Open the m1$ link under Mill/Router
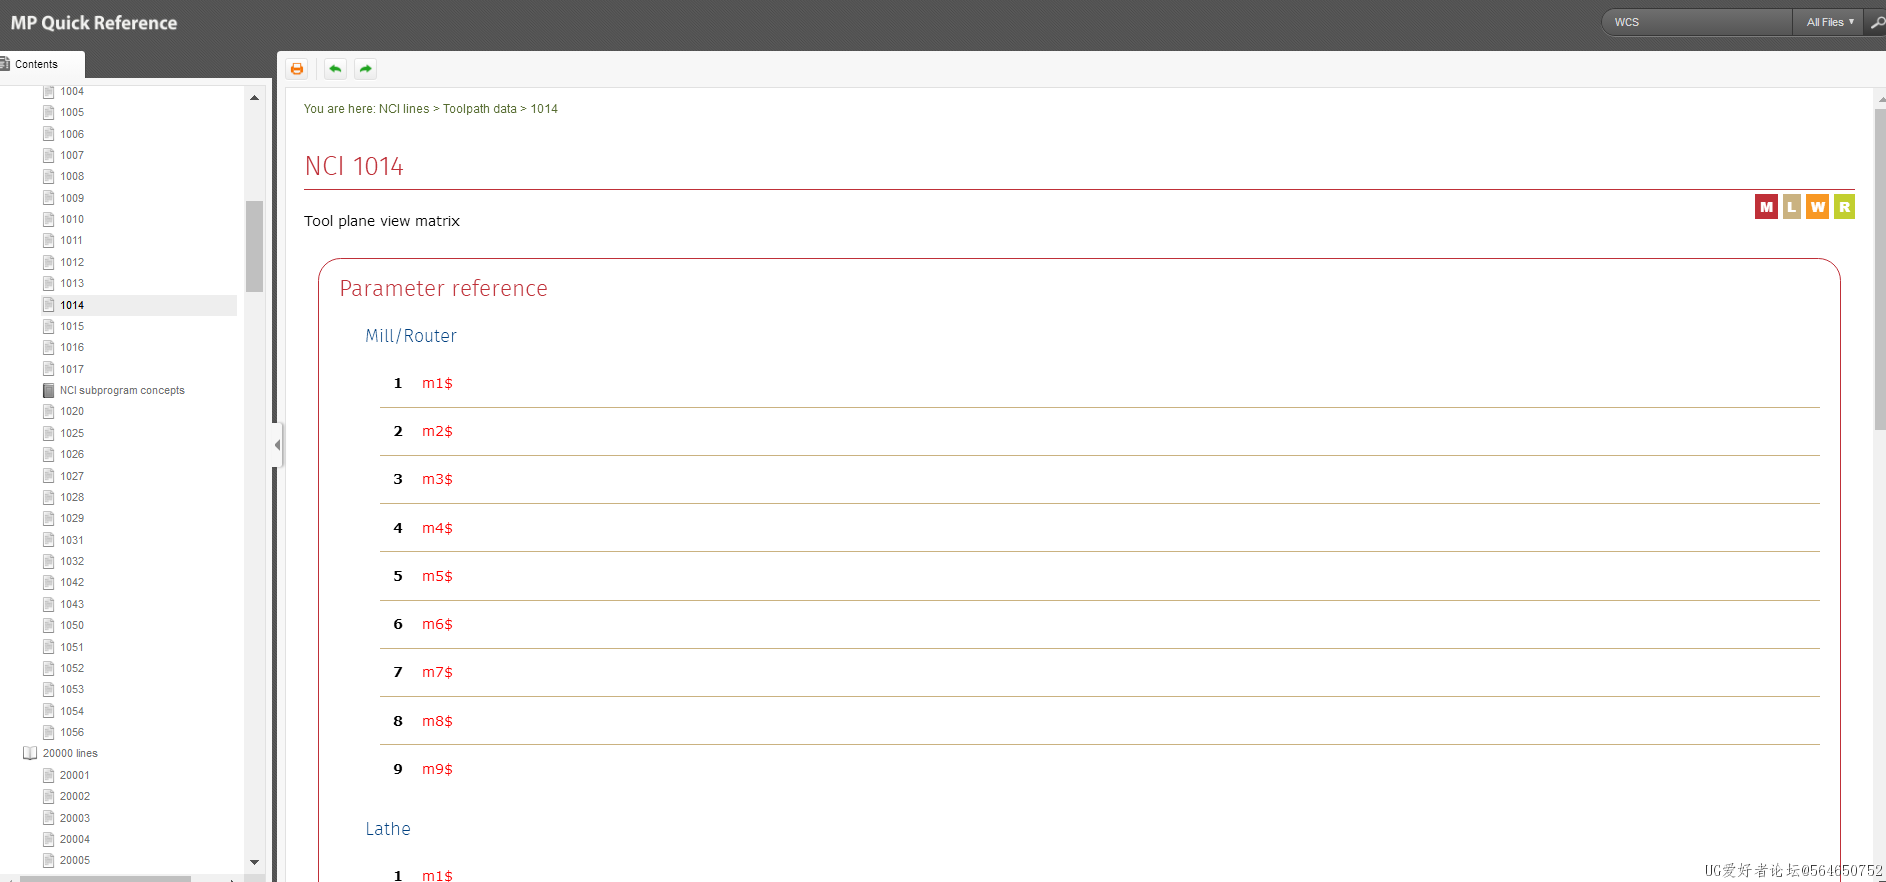Screen dimensions: 1886x882 pyautogui.click(x=437, y=383)
